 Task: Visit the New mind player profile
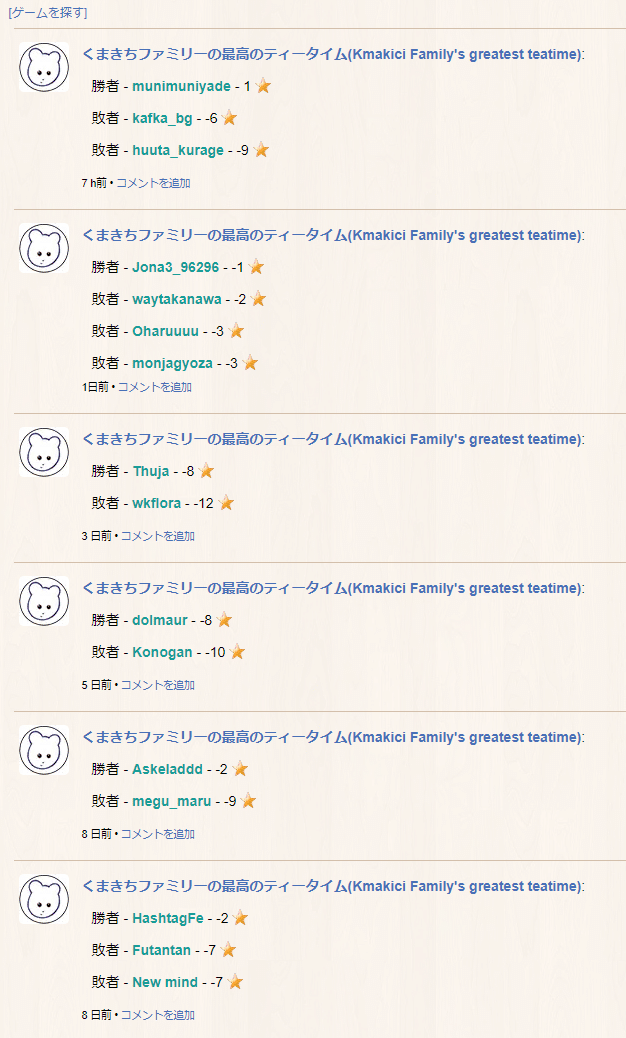165,982
